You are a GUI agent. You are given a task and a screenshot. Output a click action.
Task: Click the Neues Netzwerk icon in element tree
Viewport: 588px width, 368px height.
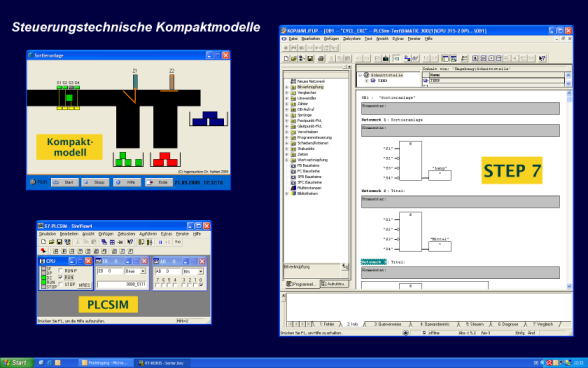coord(293,81)
